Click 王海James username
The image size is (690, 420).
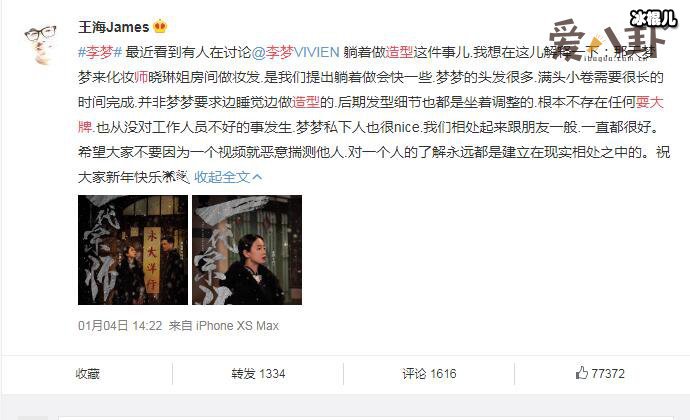[114, 27]
